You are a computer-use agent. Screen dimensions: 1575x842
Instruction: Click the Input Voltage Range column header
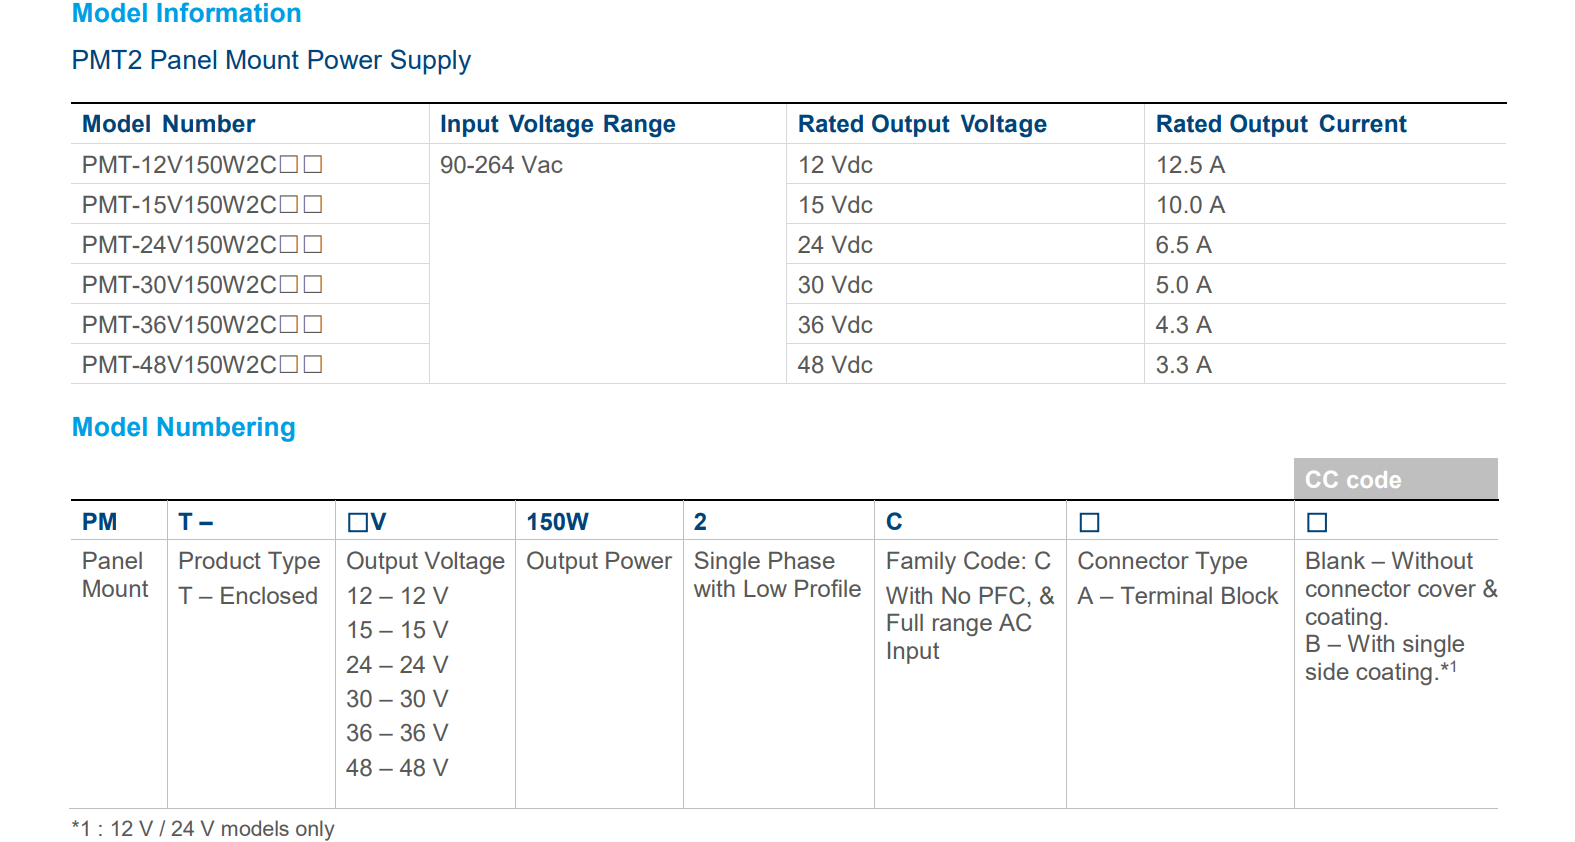click(x=557, y=124)
